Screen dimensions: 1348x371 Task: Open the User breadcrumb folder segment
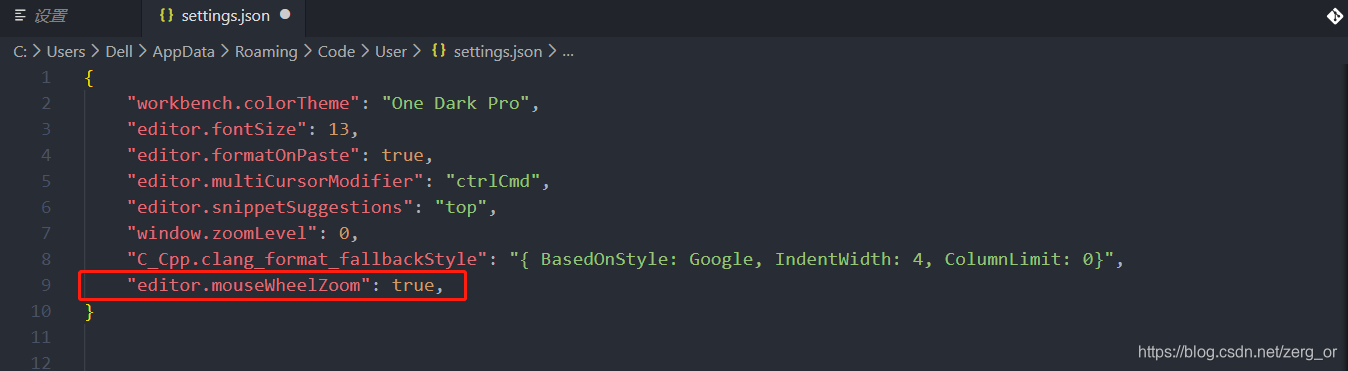pos(391,51)
